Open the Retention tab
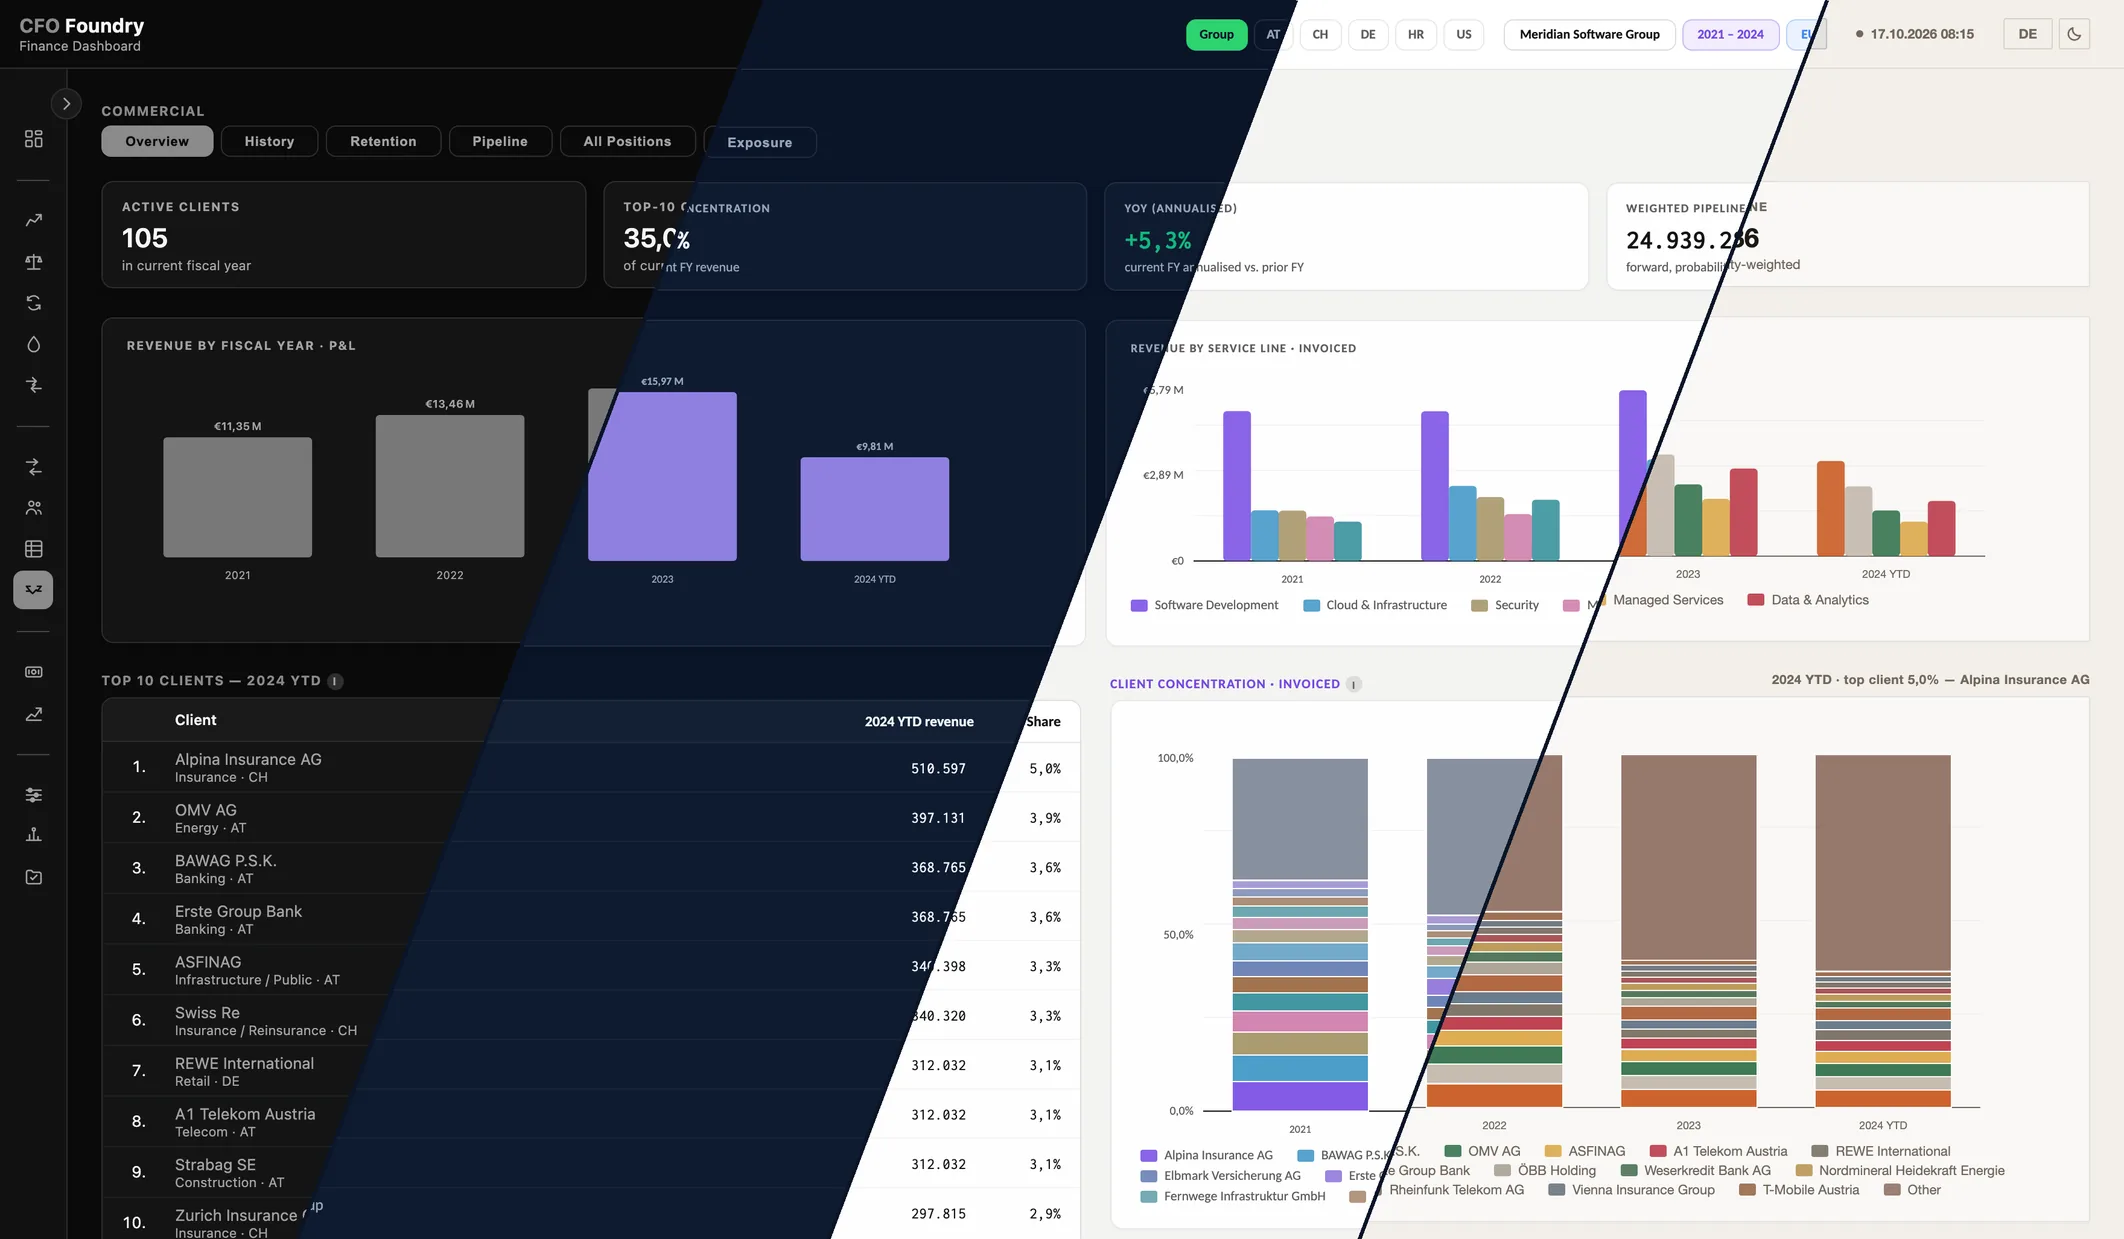The width and height of the screenshot is (2124, 1239). click(x=383, y=141)
